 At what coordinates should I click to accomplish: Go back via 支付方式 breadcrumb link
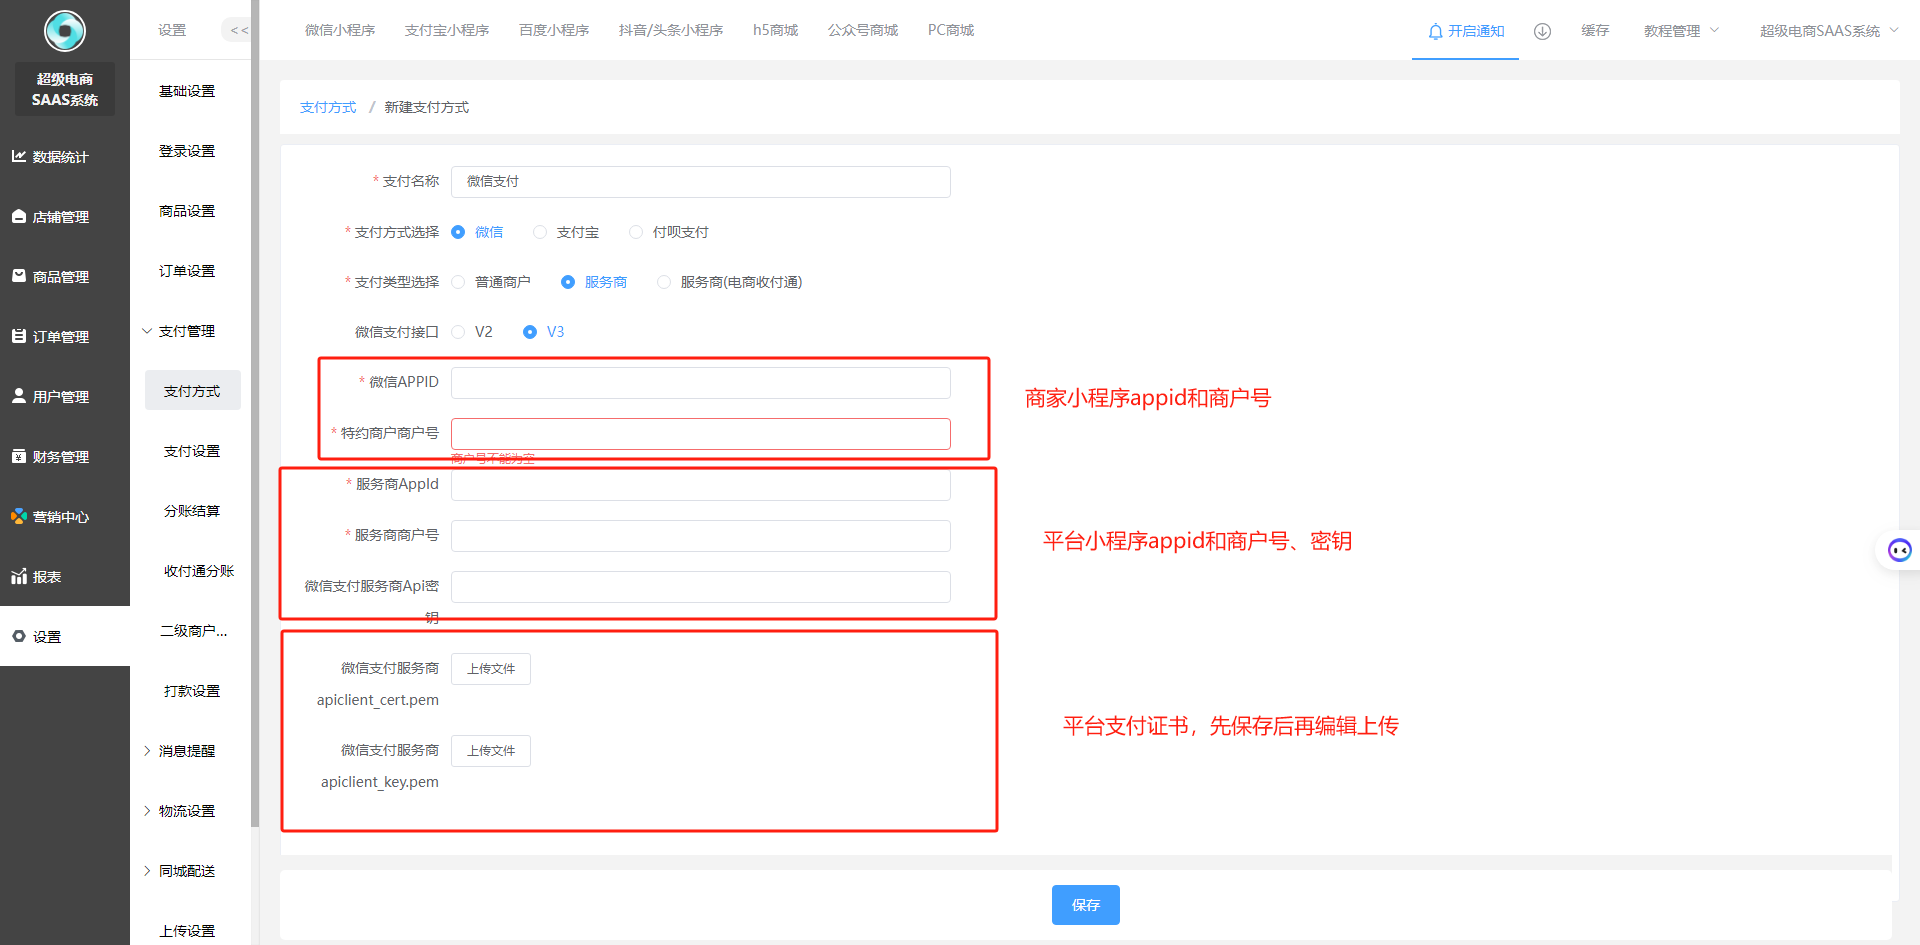click(328, 107)
